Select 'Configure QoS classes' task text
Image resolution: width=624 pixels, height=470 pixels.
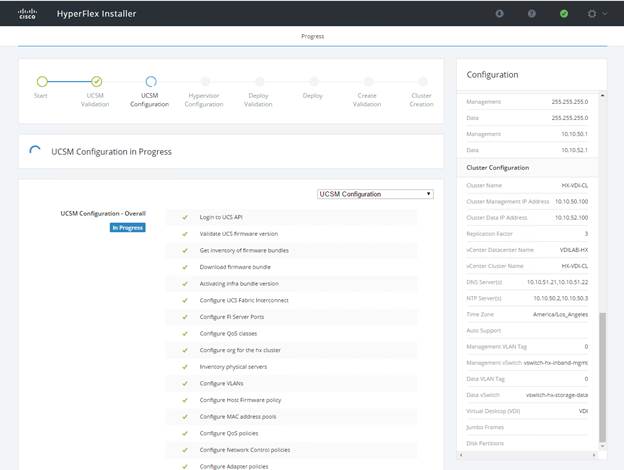[x=228, y=333]
